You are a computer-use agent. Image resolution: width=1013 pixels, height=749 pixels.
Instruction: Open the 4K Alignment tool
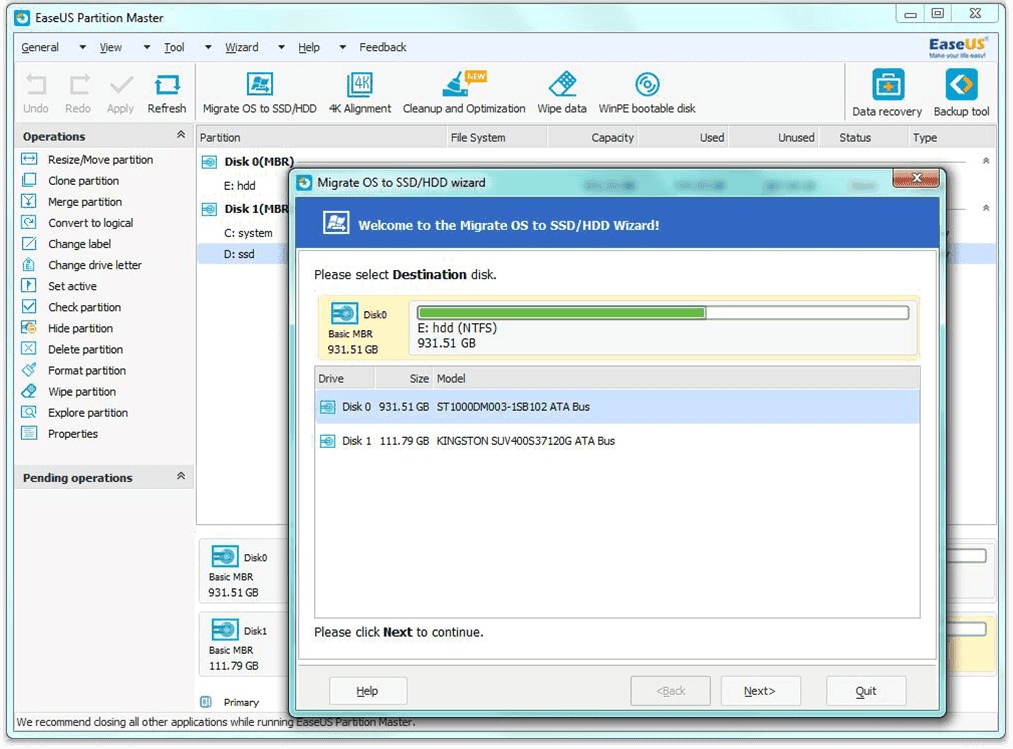click(x=360, y=94)
